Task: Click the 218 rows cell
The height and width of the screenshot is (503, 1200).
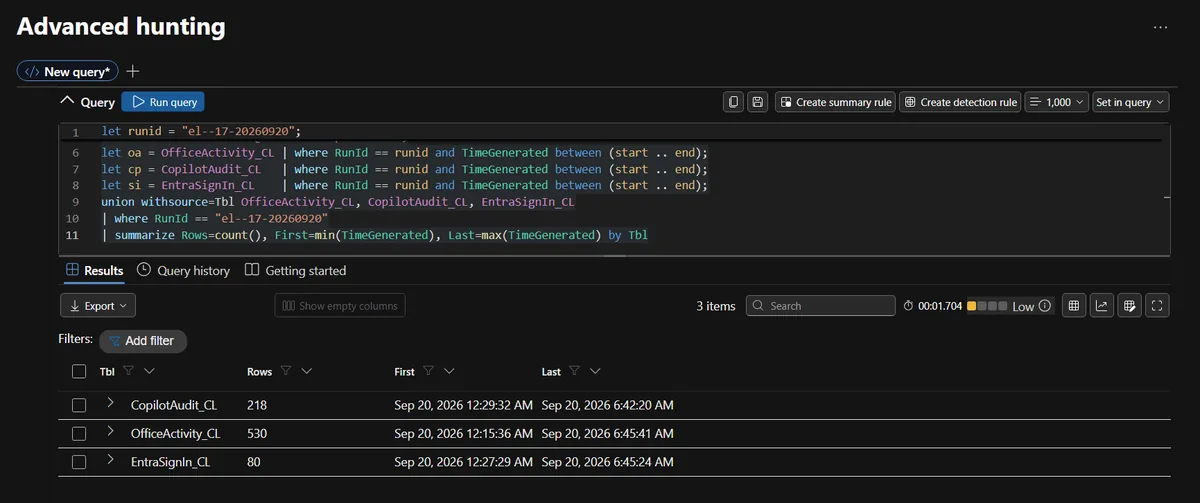Action: point(257,405)
